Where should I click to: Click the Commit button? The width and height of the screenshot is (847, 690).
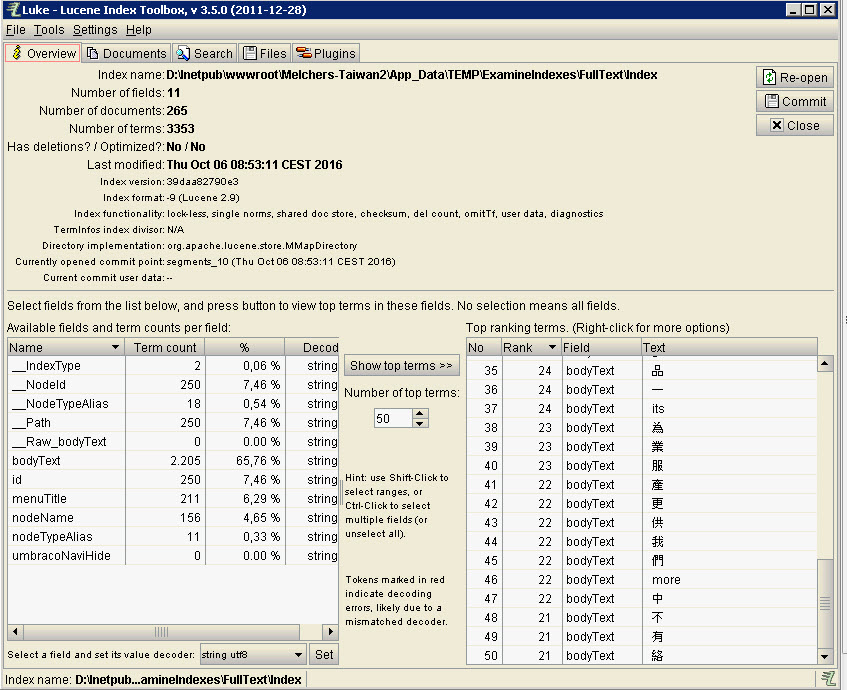point(795,102)
